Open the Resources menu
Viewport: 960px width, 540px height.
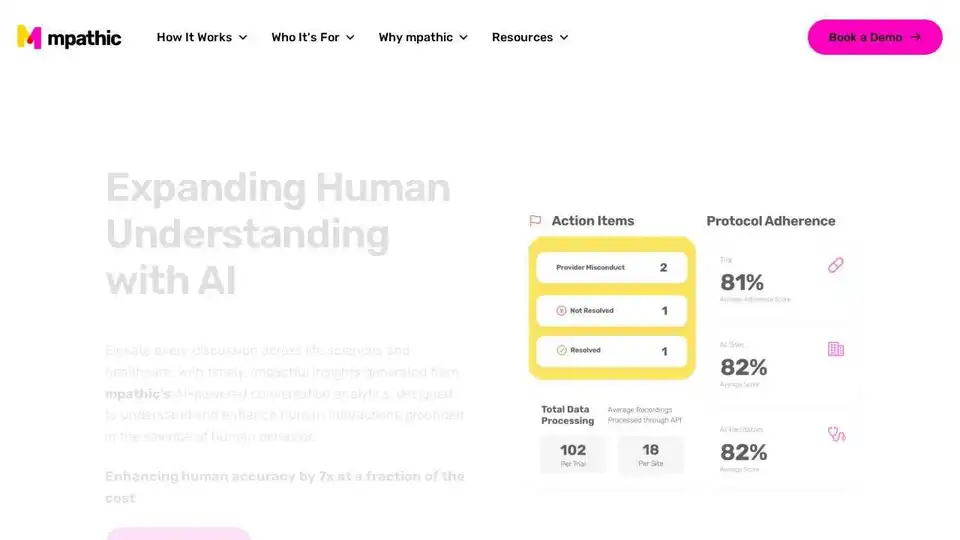[530, 37]
